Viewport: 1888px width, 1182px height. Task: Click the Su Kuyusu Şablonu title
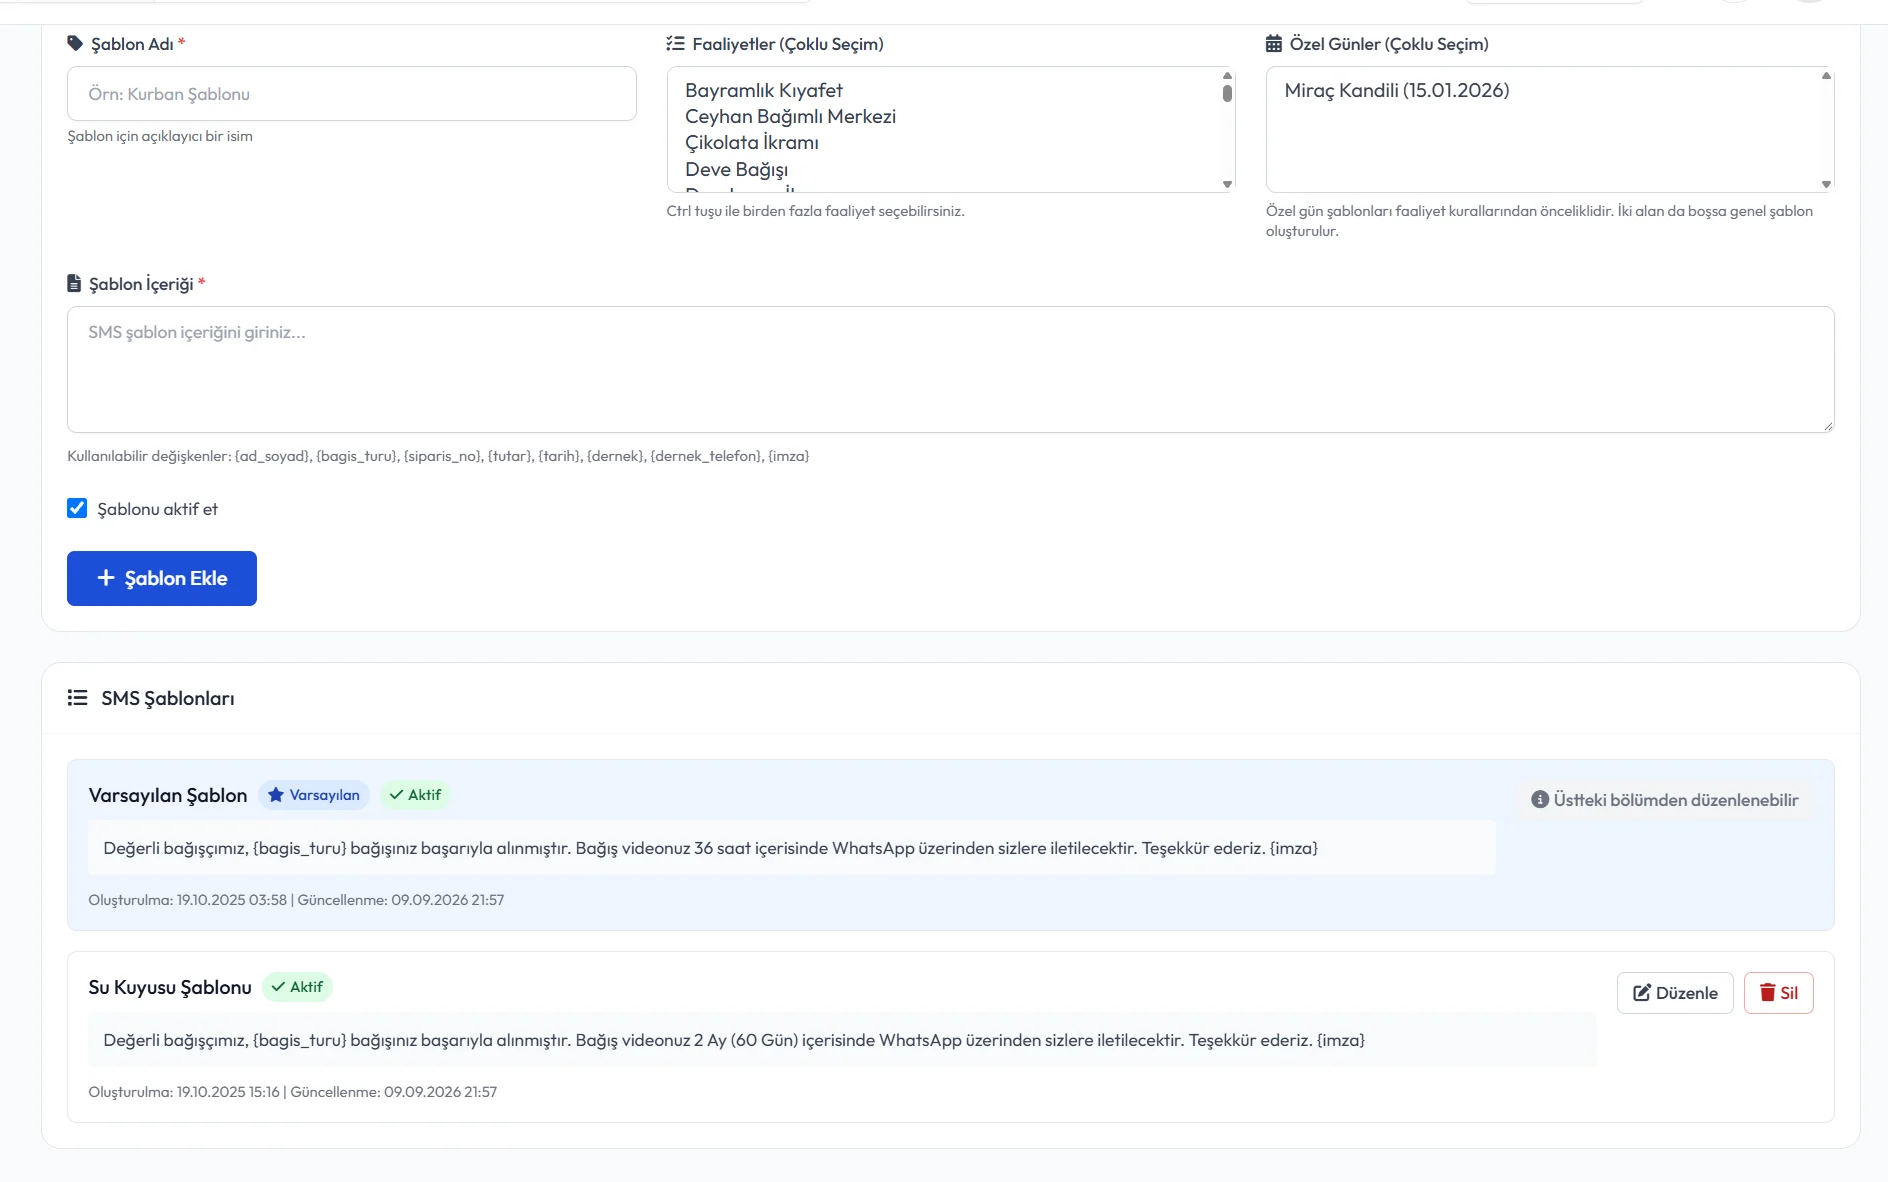(x=170, y=987)
